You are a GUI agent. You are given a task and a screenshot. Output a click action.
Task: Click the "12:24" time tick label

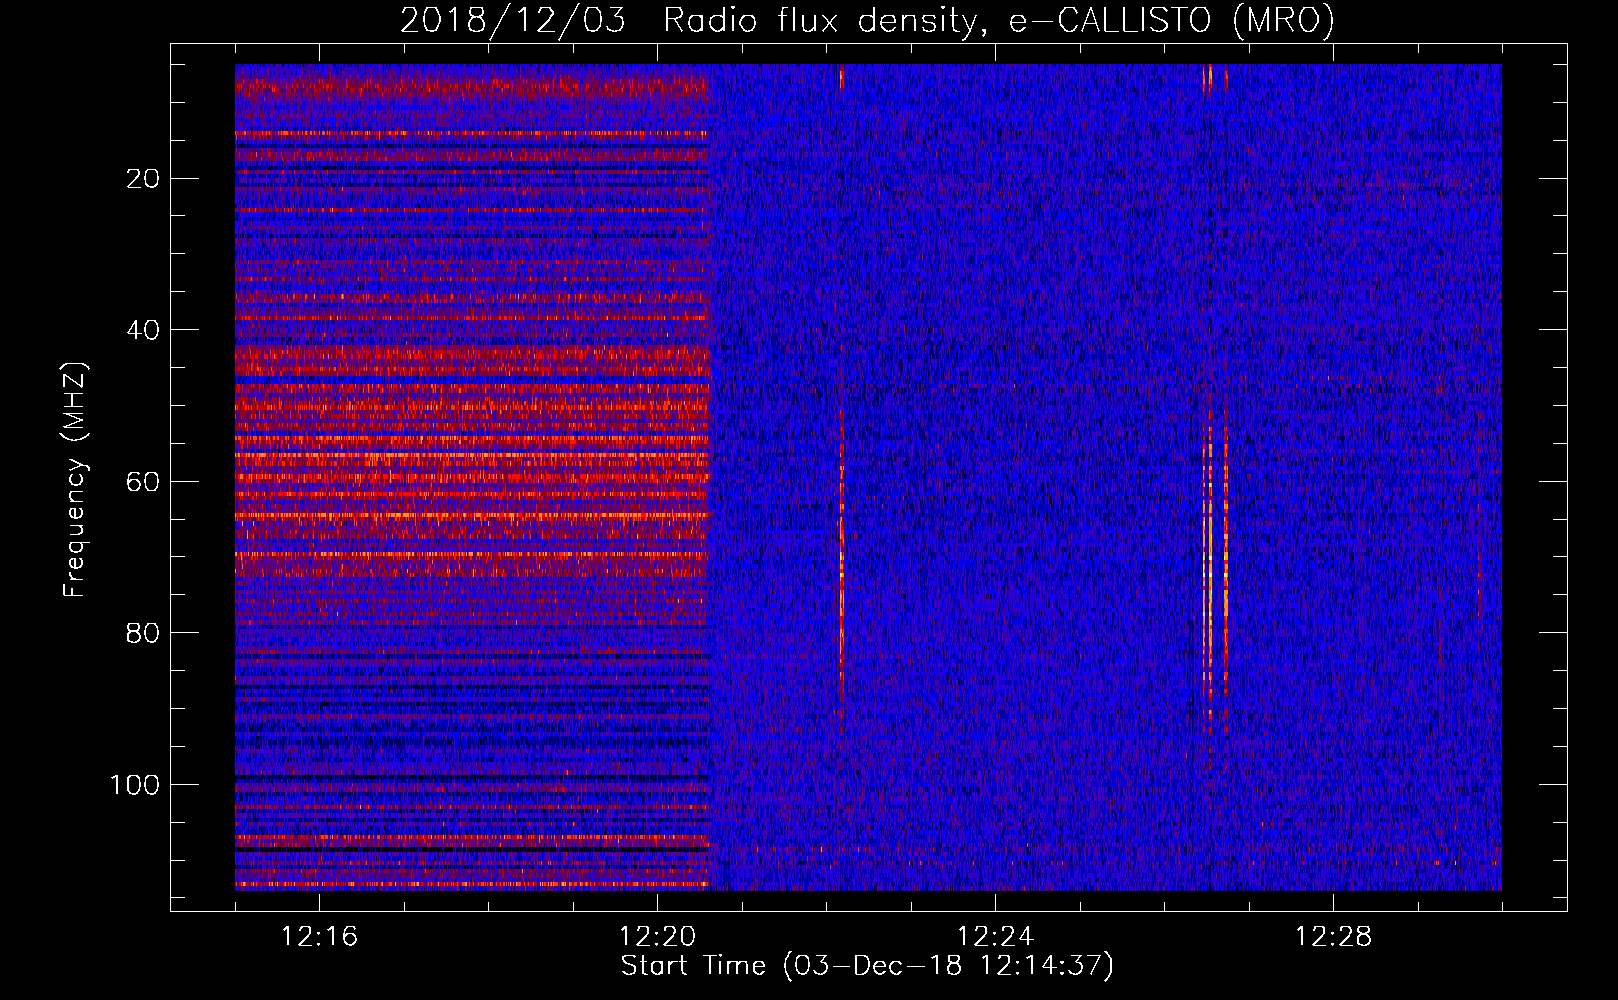[995, 937]
